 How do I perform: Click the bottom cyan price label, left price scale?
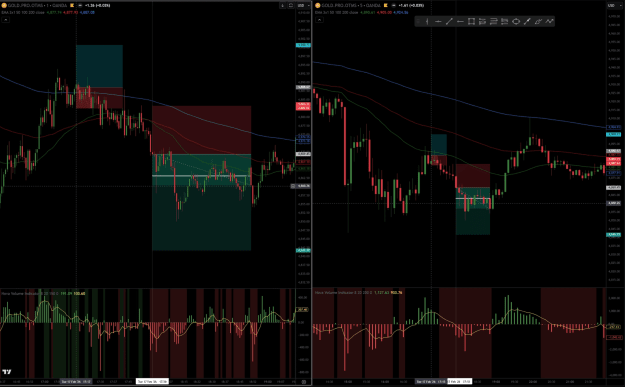tap(303, 250)
